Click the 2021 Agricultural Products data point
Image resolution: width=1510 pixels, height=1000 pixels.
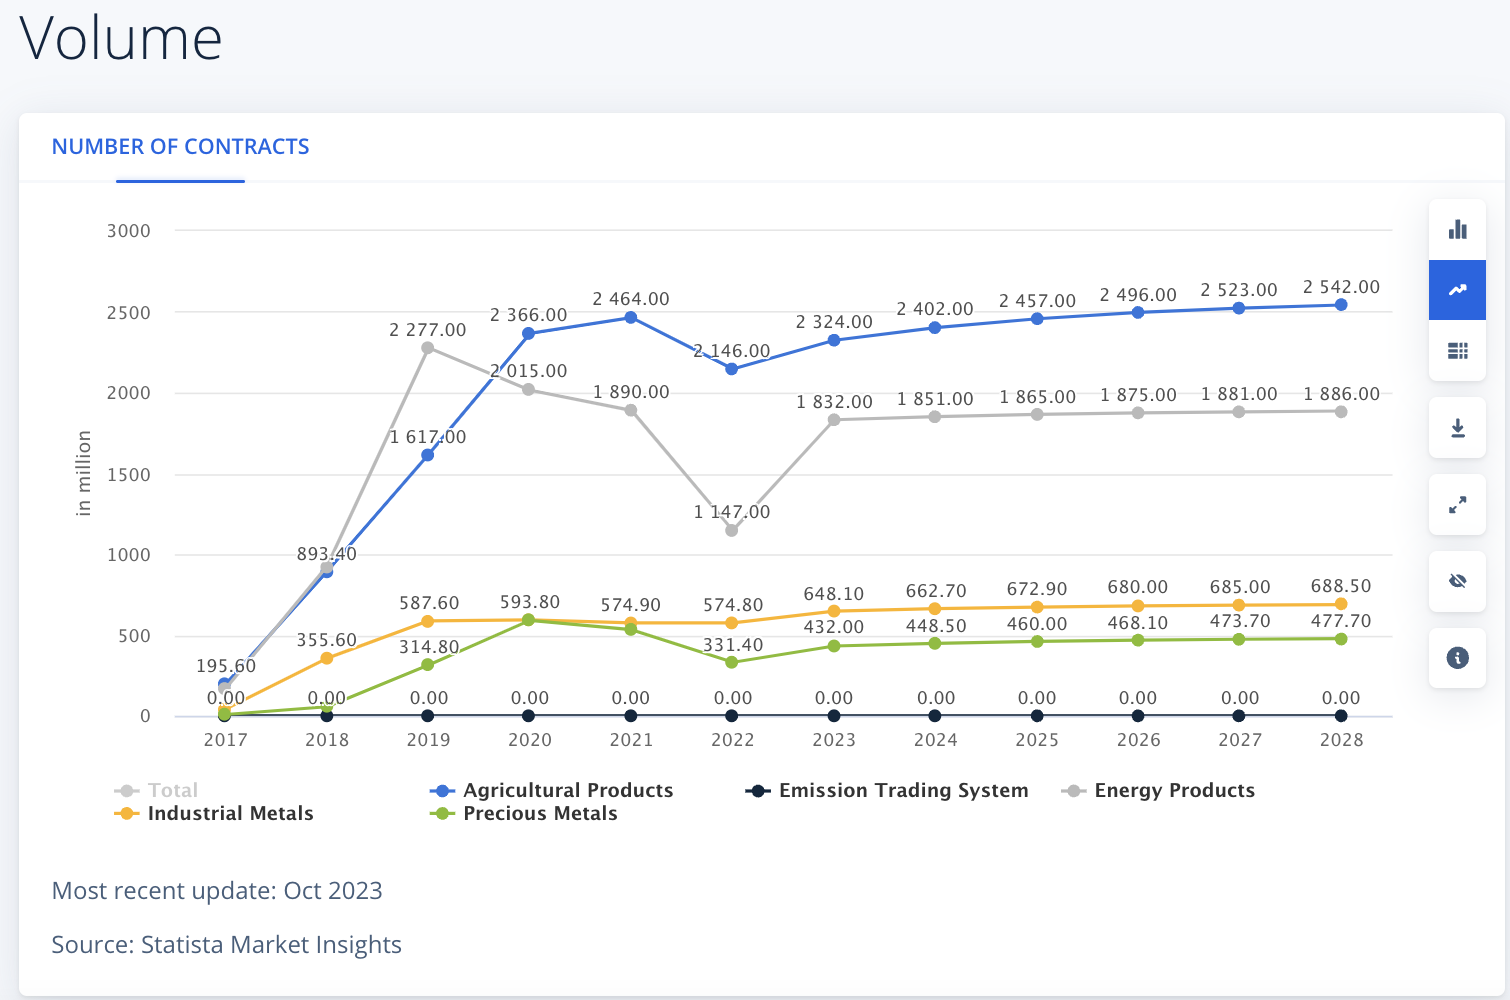(x=631, y=317)
